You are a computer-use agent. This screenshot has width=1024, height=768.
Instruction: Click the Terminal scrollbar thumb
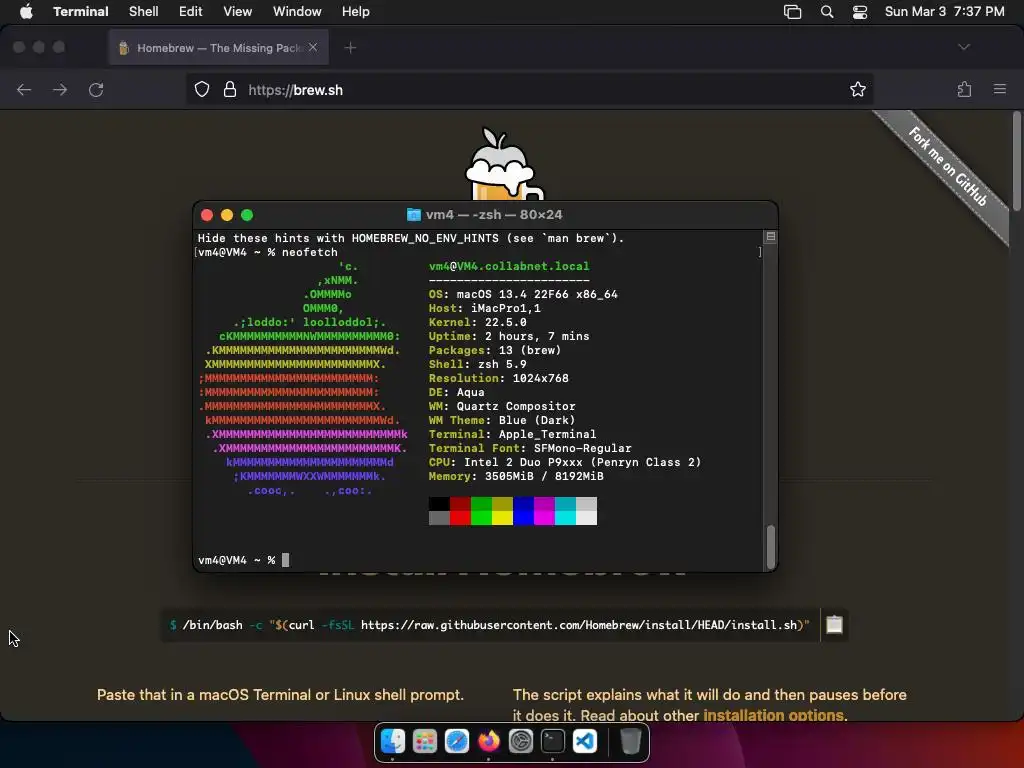tap(771, 547)
